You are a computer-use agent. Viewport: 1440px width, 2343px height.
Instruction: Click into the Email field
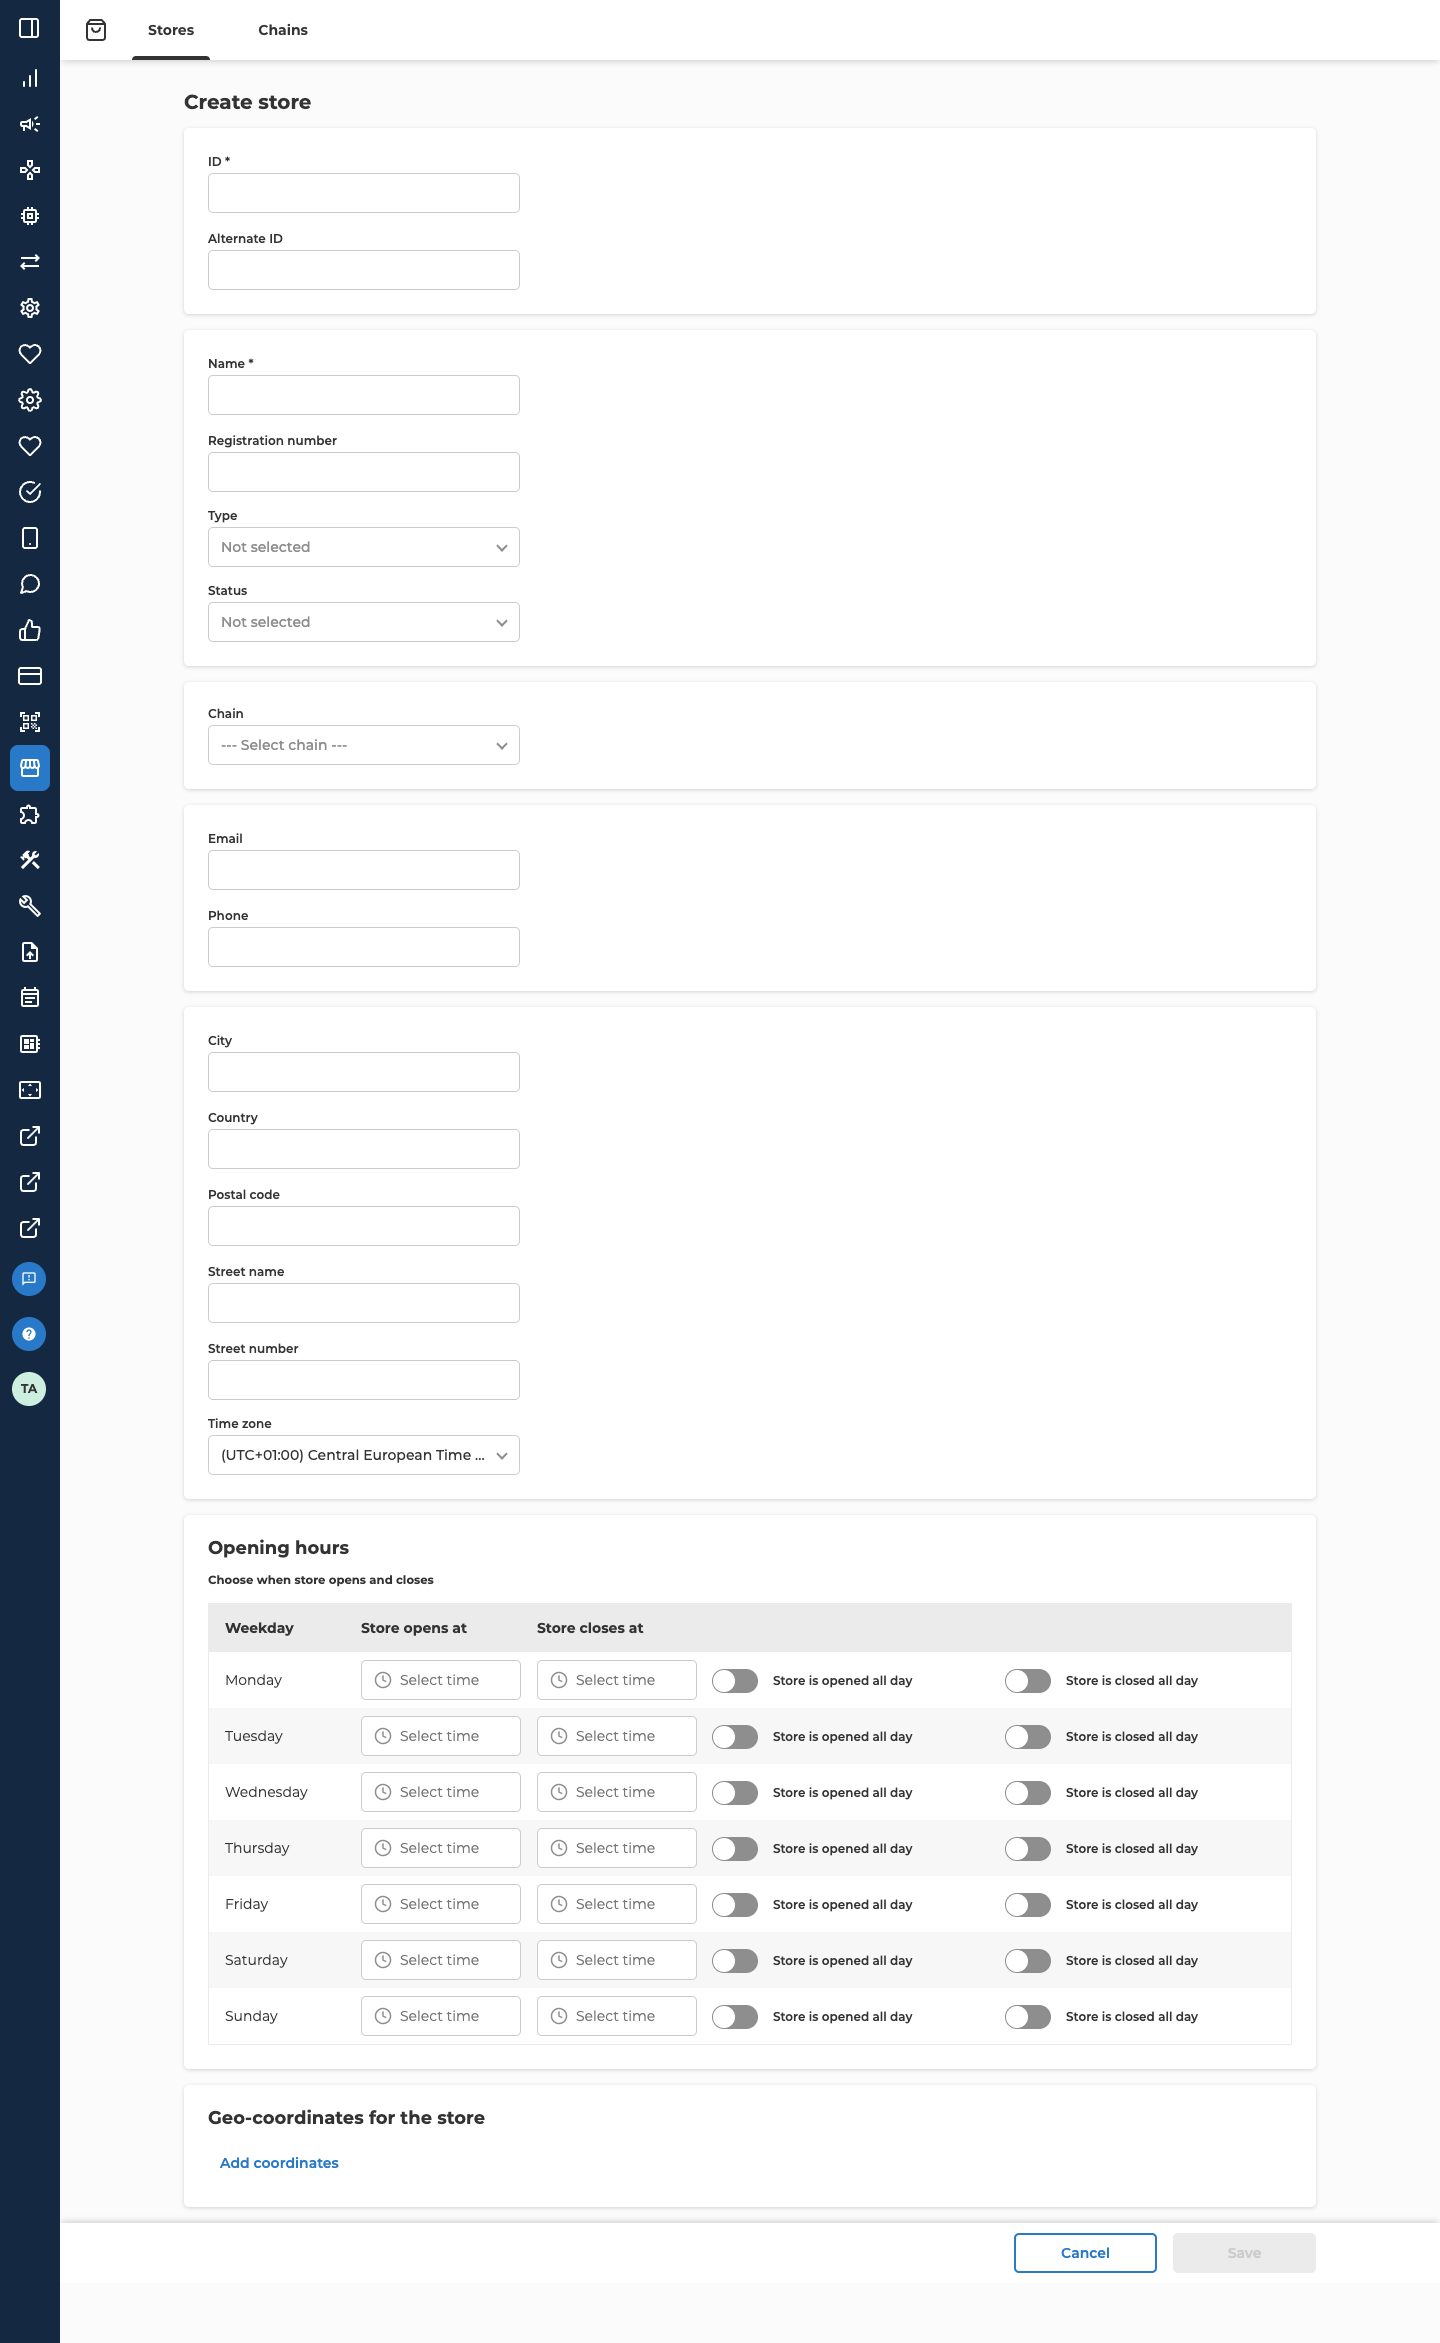coord(364,870)
